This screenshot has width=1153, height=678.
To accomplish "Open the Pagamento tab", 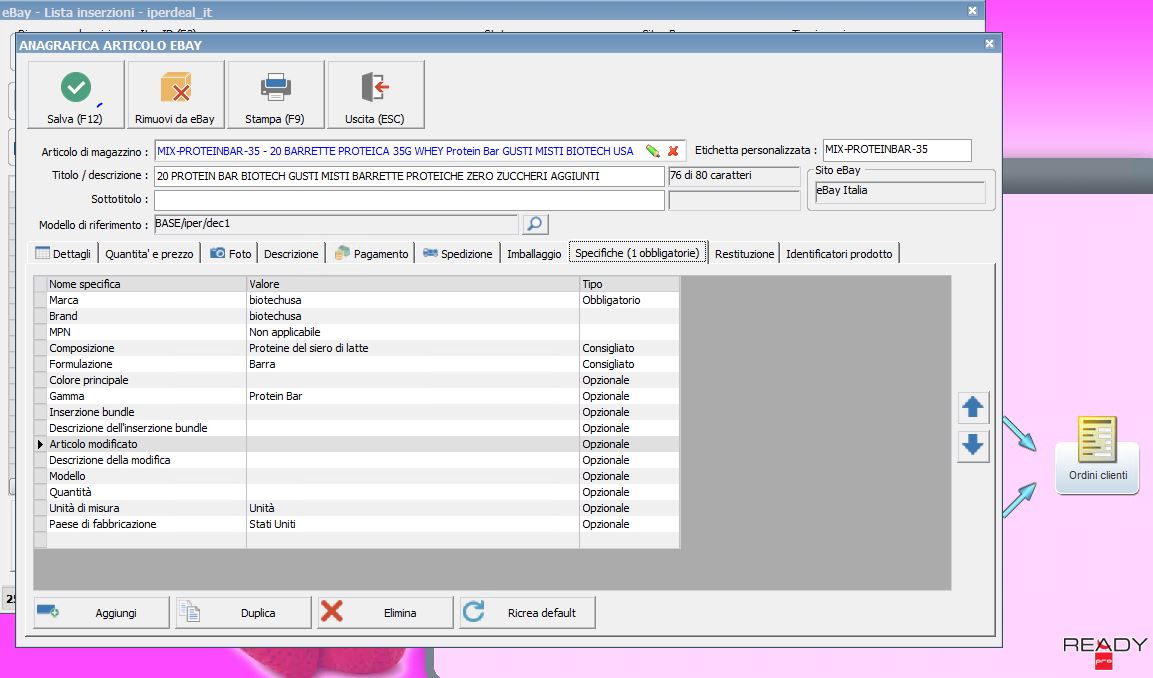I will [x=371, y=254].
